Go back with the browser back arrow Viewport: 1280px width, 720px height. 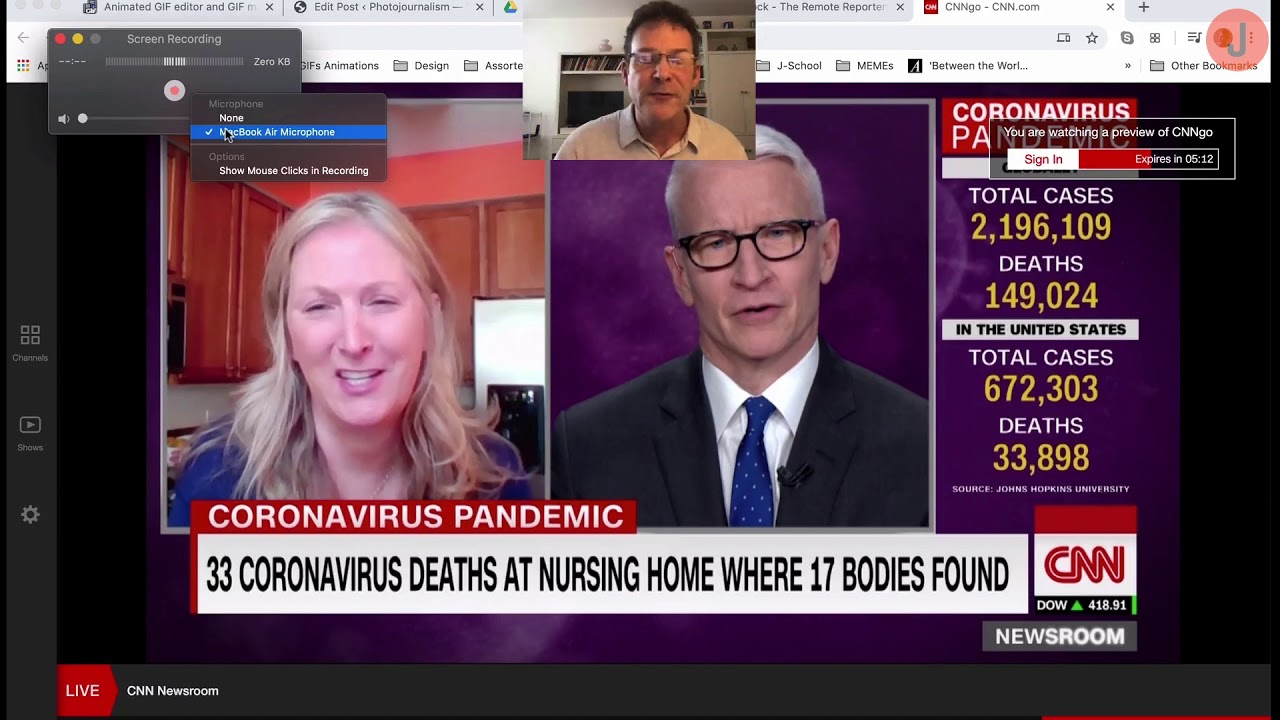pyautogui.click(x=23, y=38)
